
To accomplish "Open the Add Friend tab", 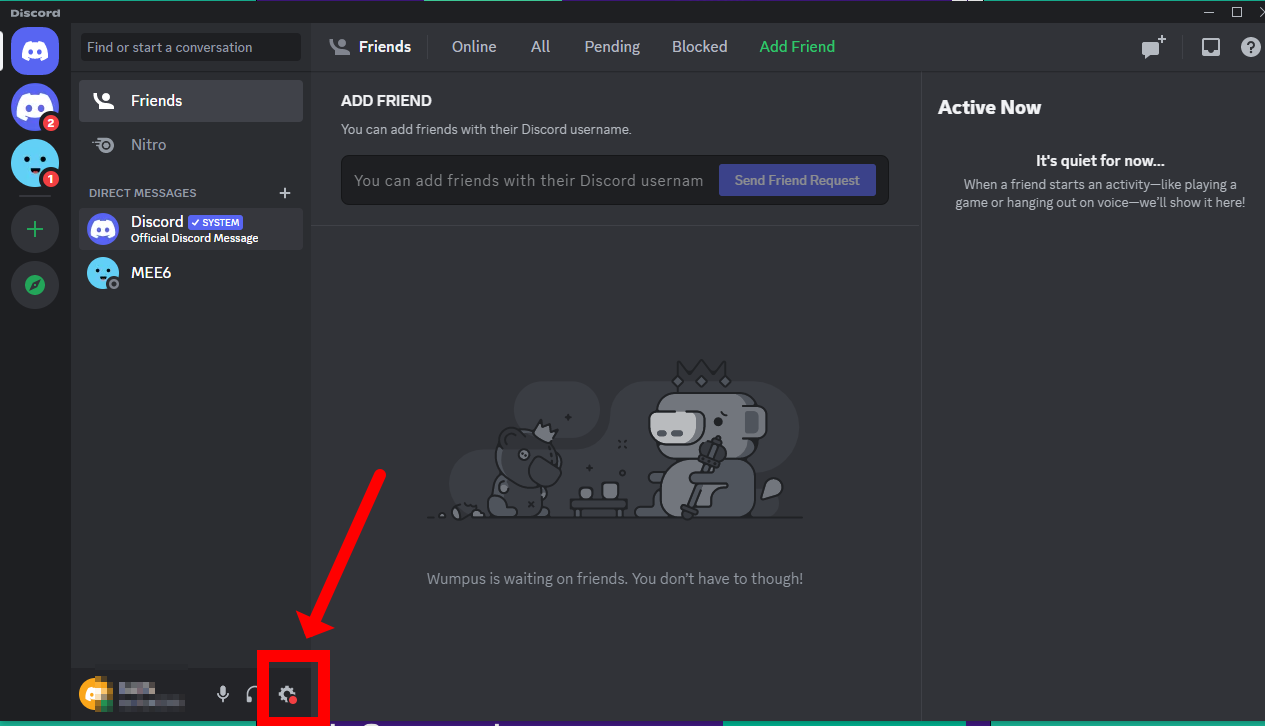I will [797, 47].
